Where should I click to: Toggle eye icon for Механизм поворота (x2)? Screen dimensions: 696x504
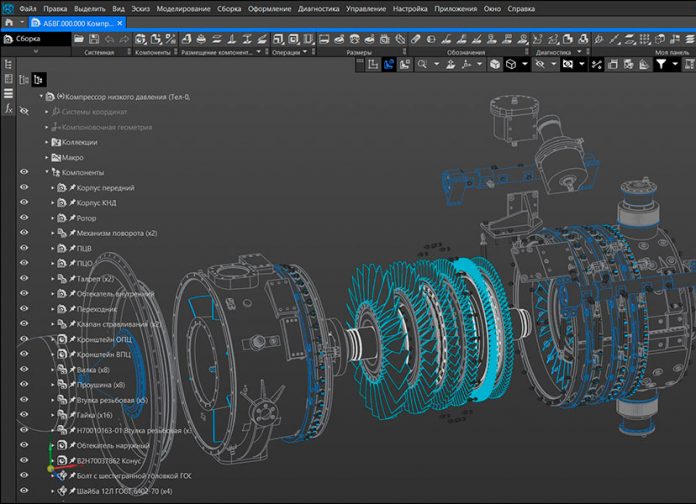24,233
